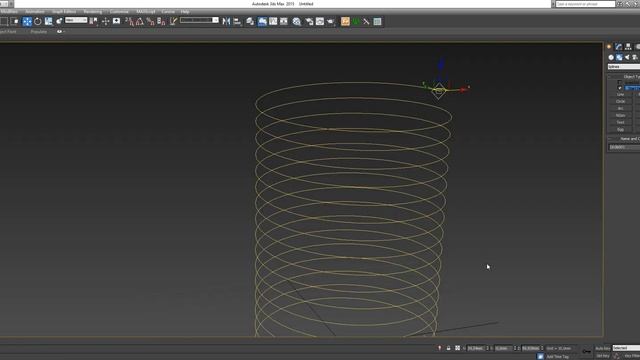Click the Line shape button

(x=620, y=94)
